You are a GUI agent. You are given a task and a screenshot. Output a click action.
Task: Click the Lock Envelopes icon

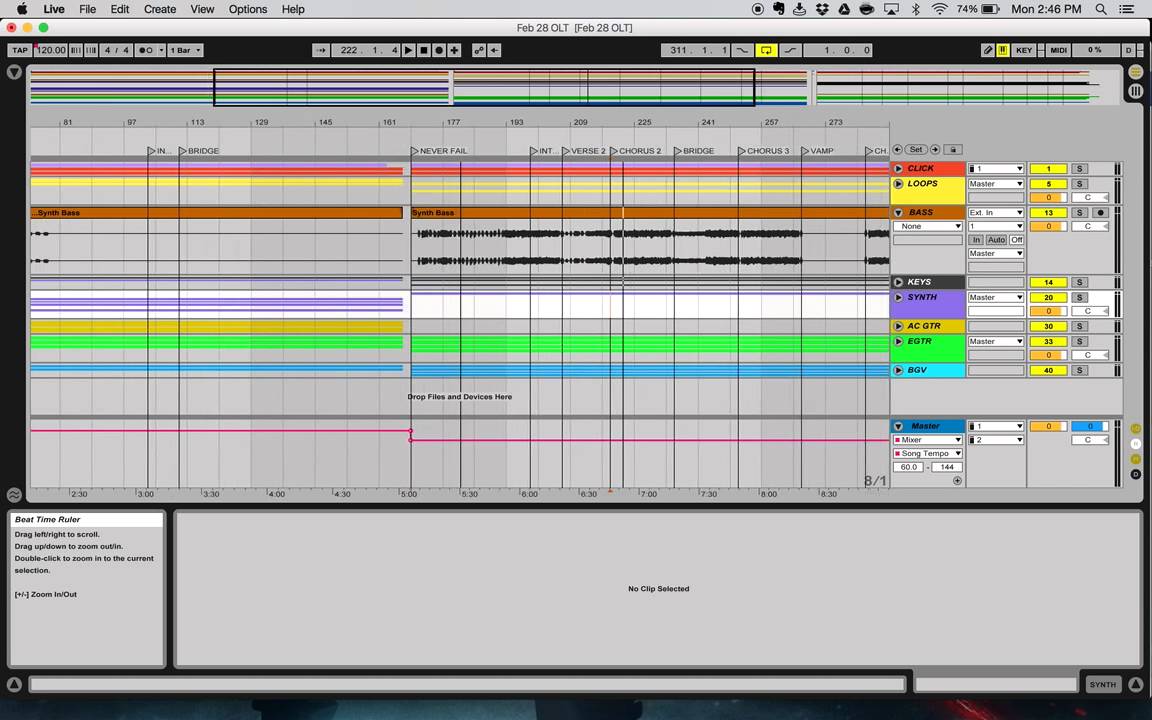(x=953, y=149)
